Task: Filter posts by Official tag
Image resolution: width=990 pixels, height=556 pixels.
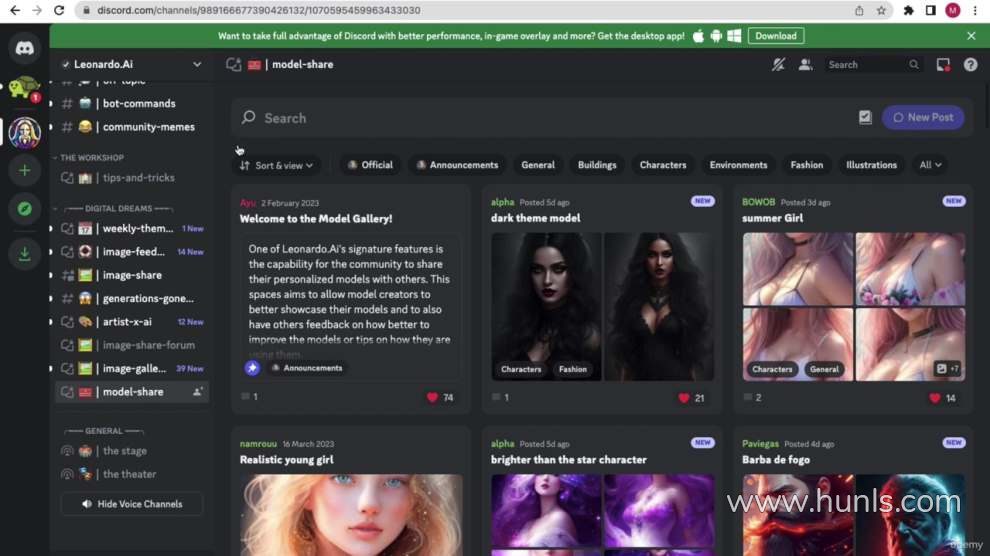Action: click(370, 165)
